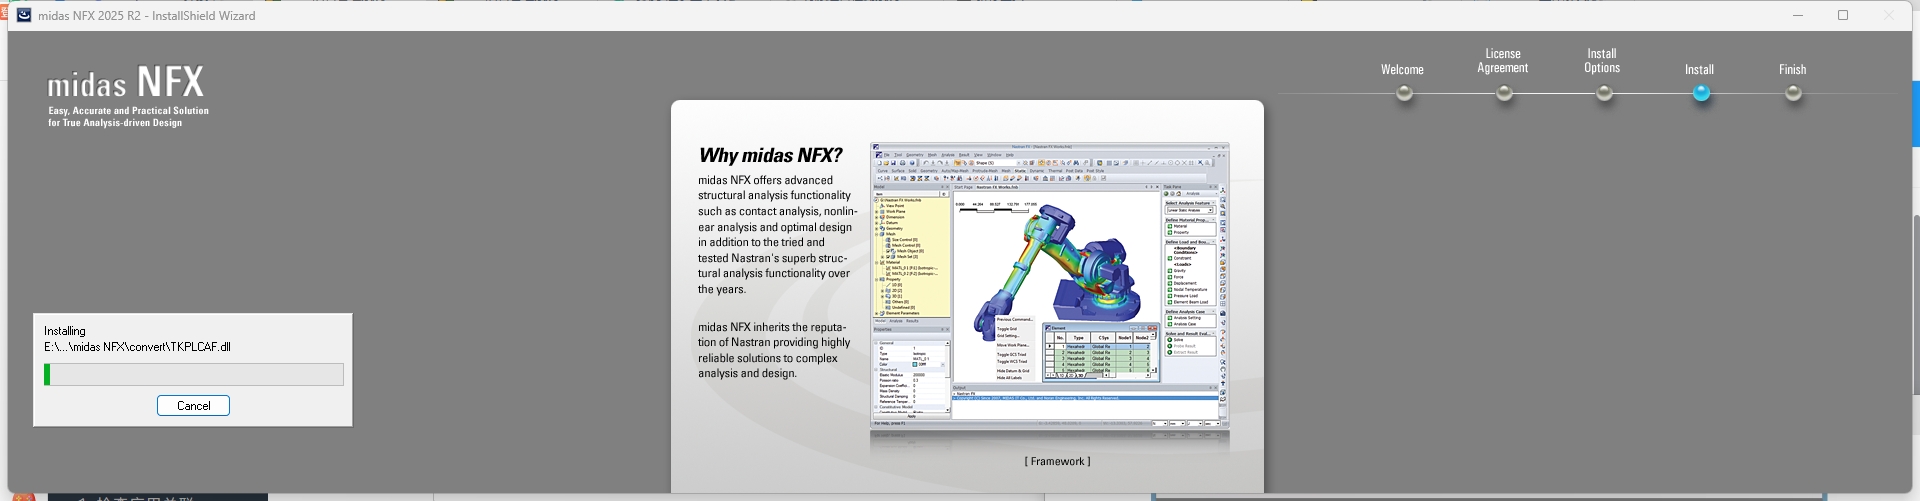This screenshot has width=1920, height=501.
Task: Click the InstallShield icon in title bar
Action: coord(24,15)
